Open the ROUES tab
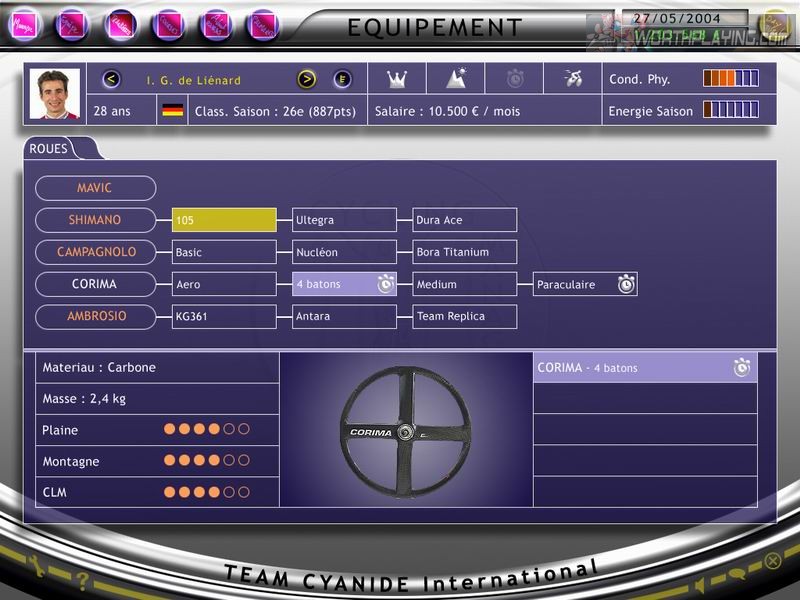The height and width of the screenshot is (600, 800). [50, 149]
